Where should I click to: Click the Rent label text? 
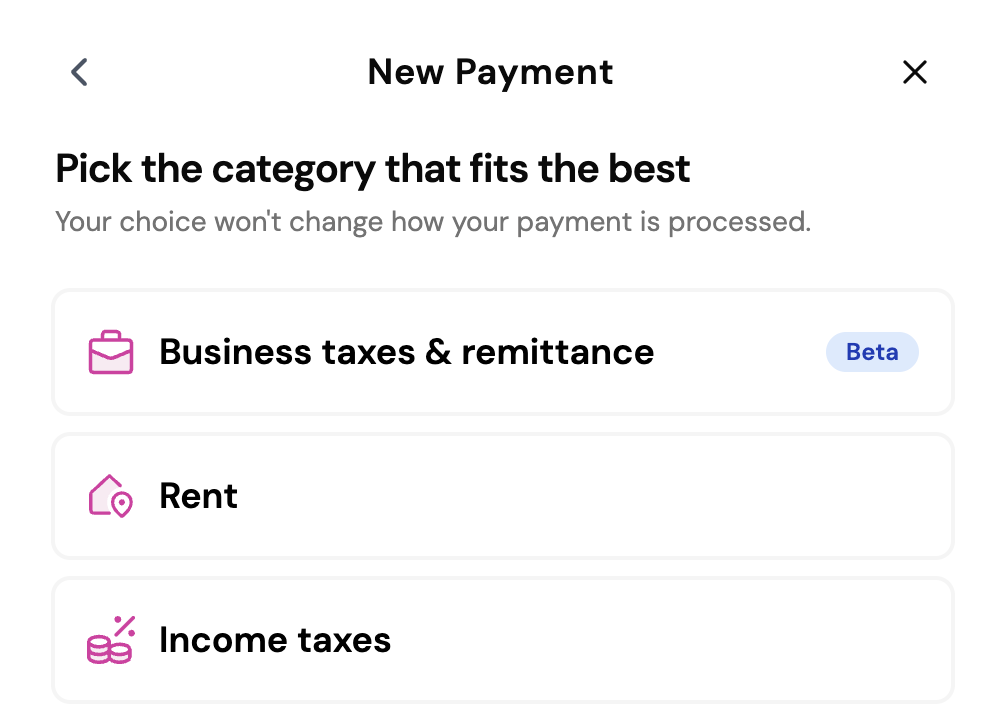[x=198, y=495]
